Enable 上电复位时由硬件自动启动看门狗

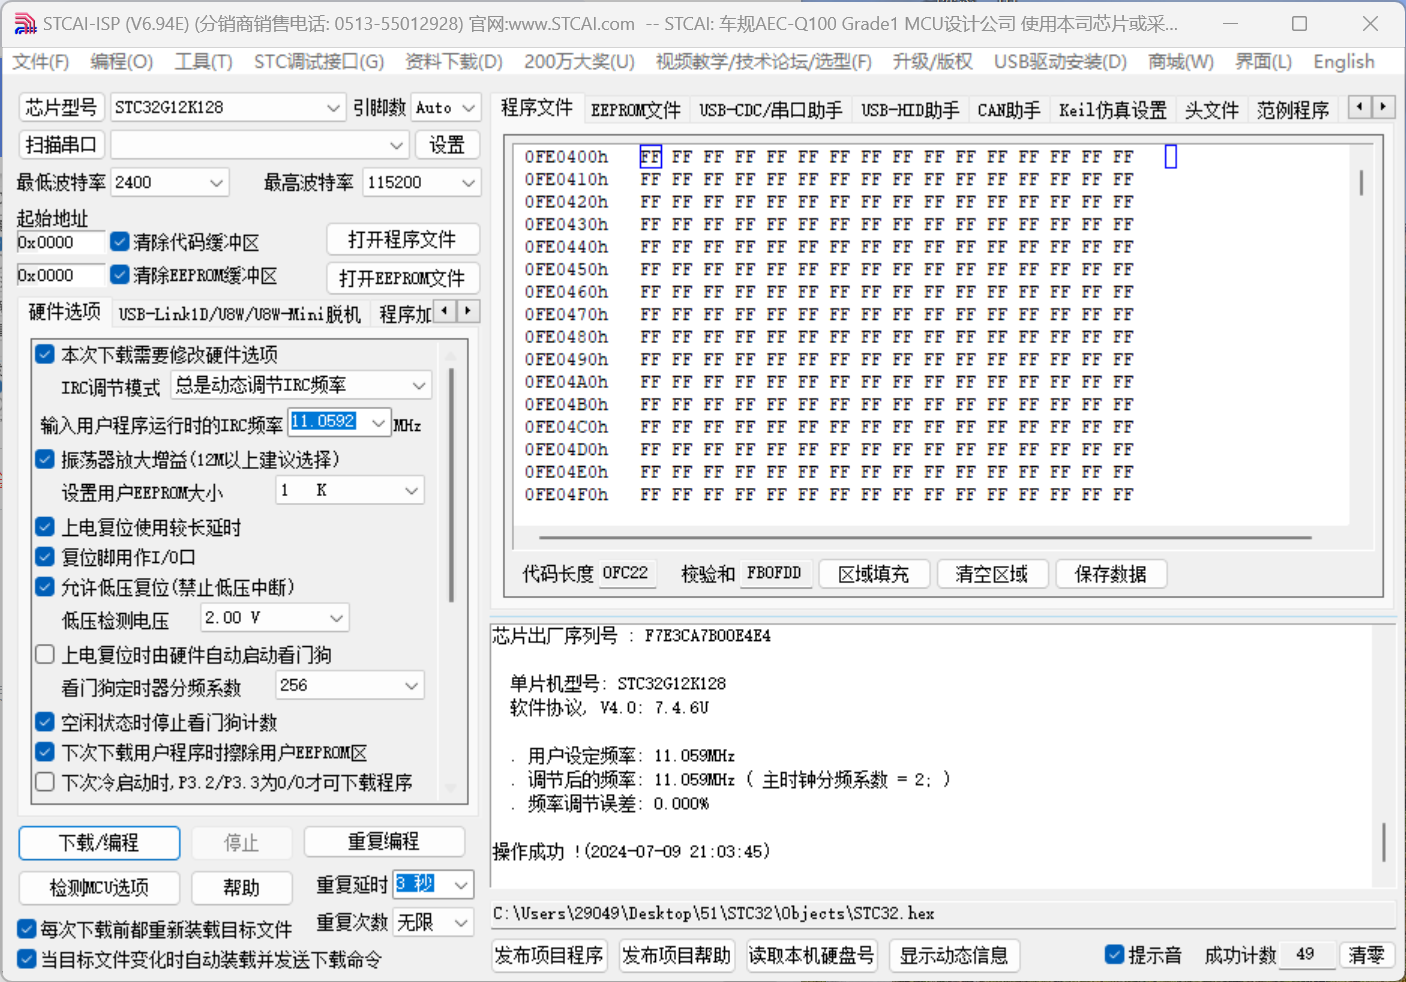click(x=45, y=654)
